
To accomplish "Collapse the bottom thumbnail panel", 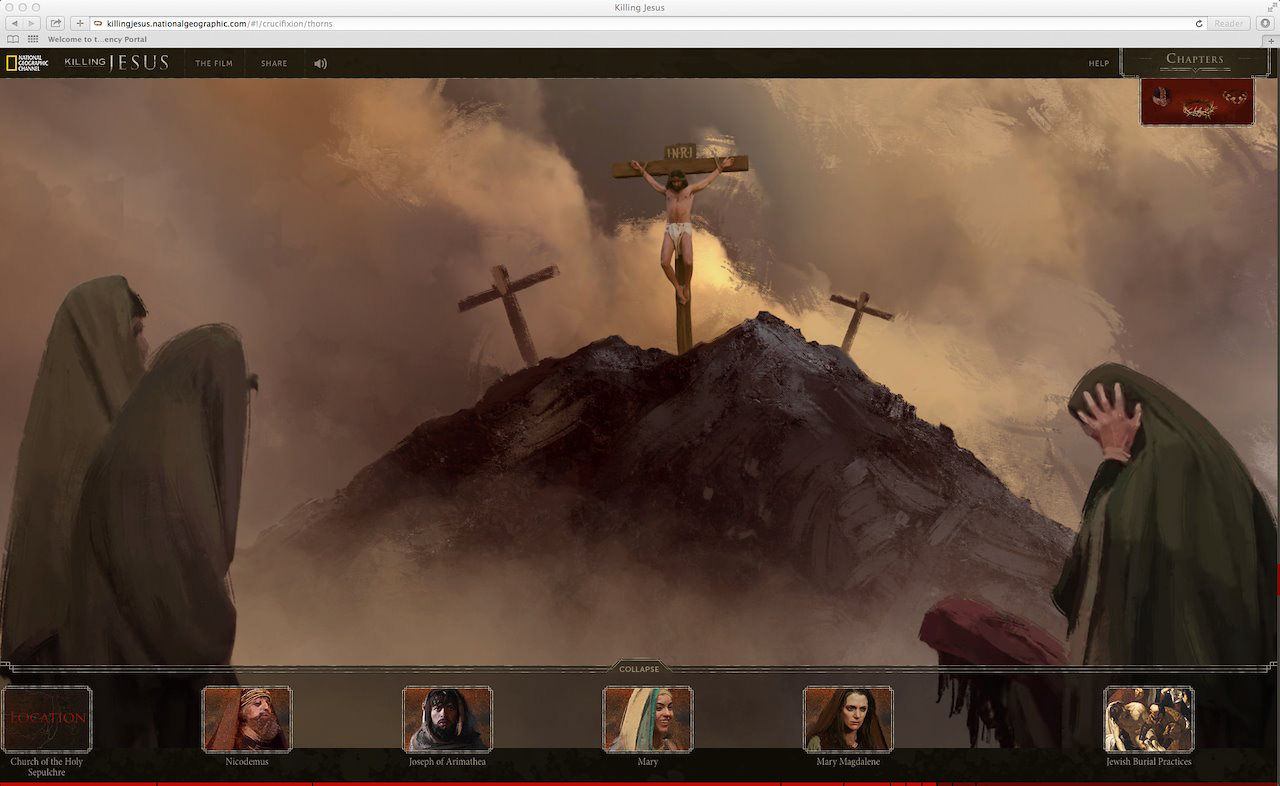I will (x=639, y=669).
